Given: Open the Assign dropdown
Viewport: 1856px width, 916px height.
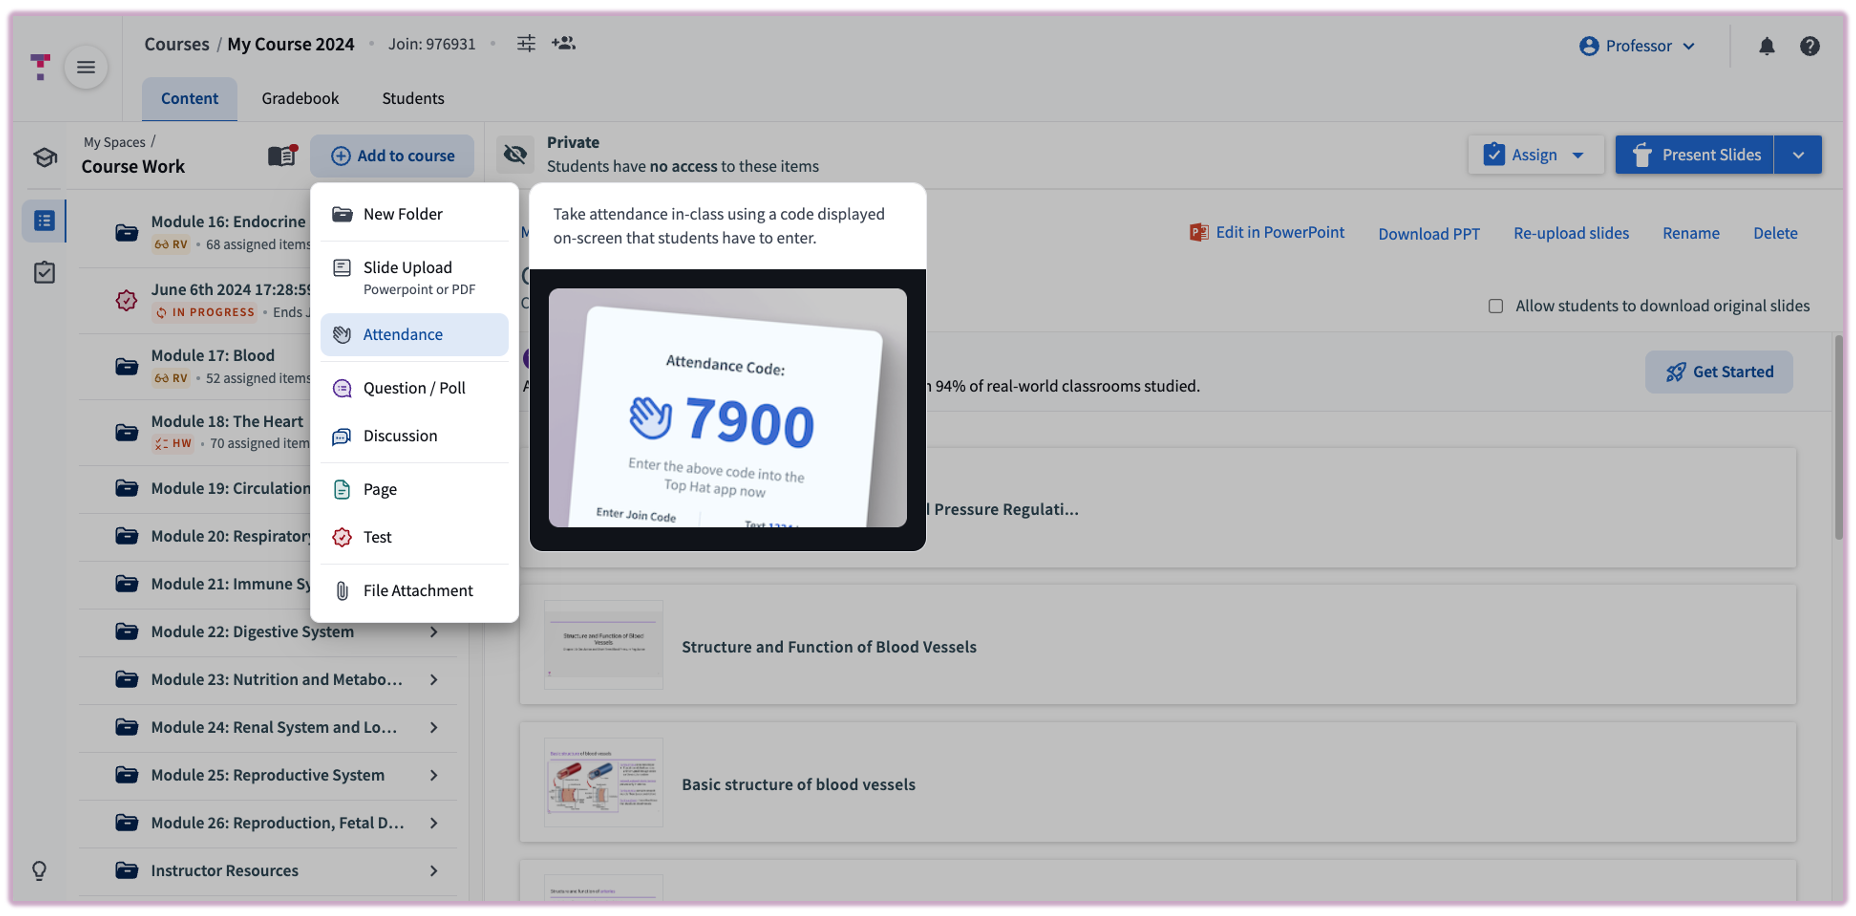Looking at the screenshot, I should pyautogui.click(x=1535, y=155).
